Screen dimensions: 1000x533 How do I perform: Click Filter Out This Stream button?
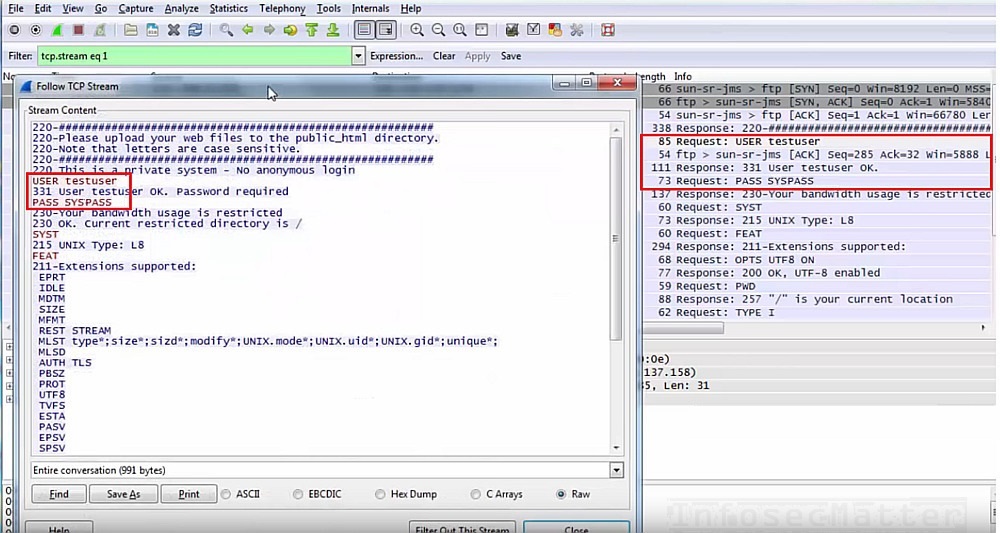tap(462, 528)
